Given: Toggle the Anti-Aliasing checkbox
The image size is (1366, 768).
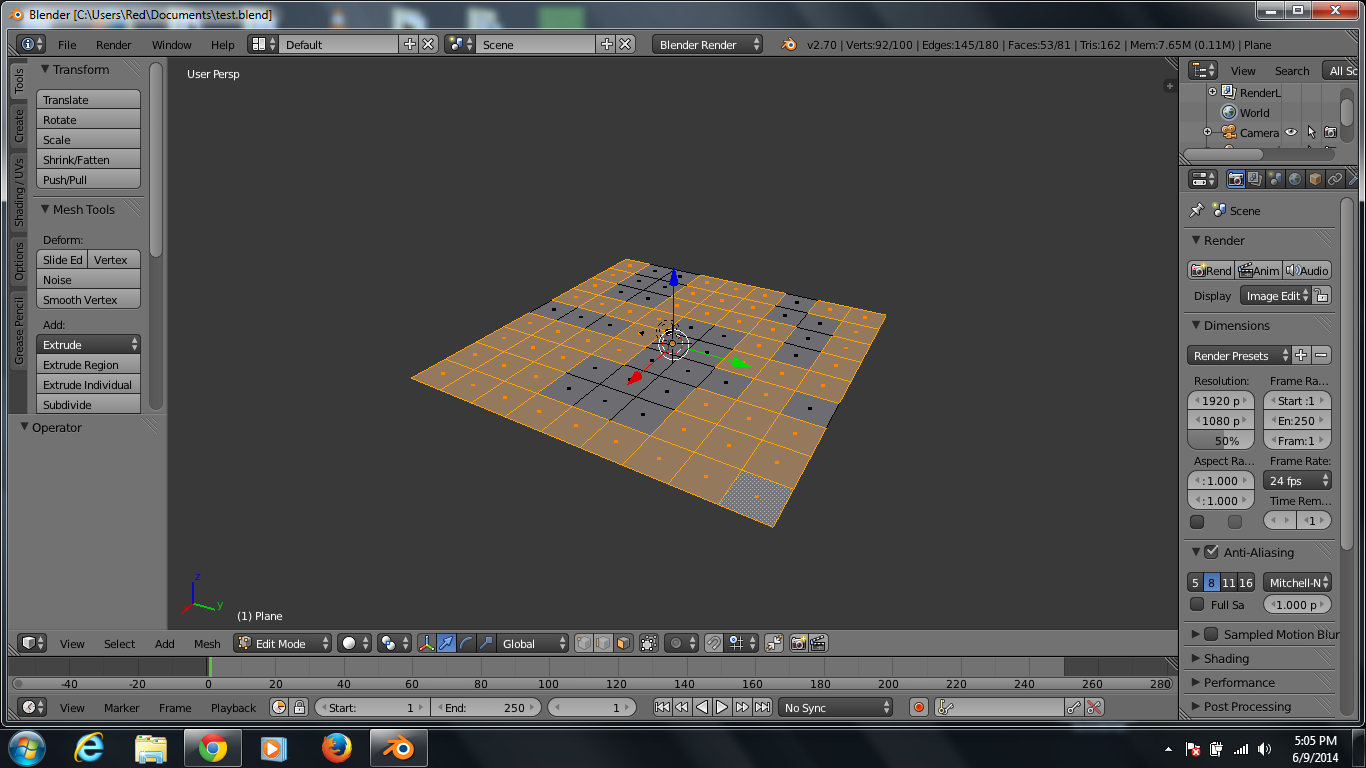Looking at the screenshot, I should 1211,552.
